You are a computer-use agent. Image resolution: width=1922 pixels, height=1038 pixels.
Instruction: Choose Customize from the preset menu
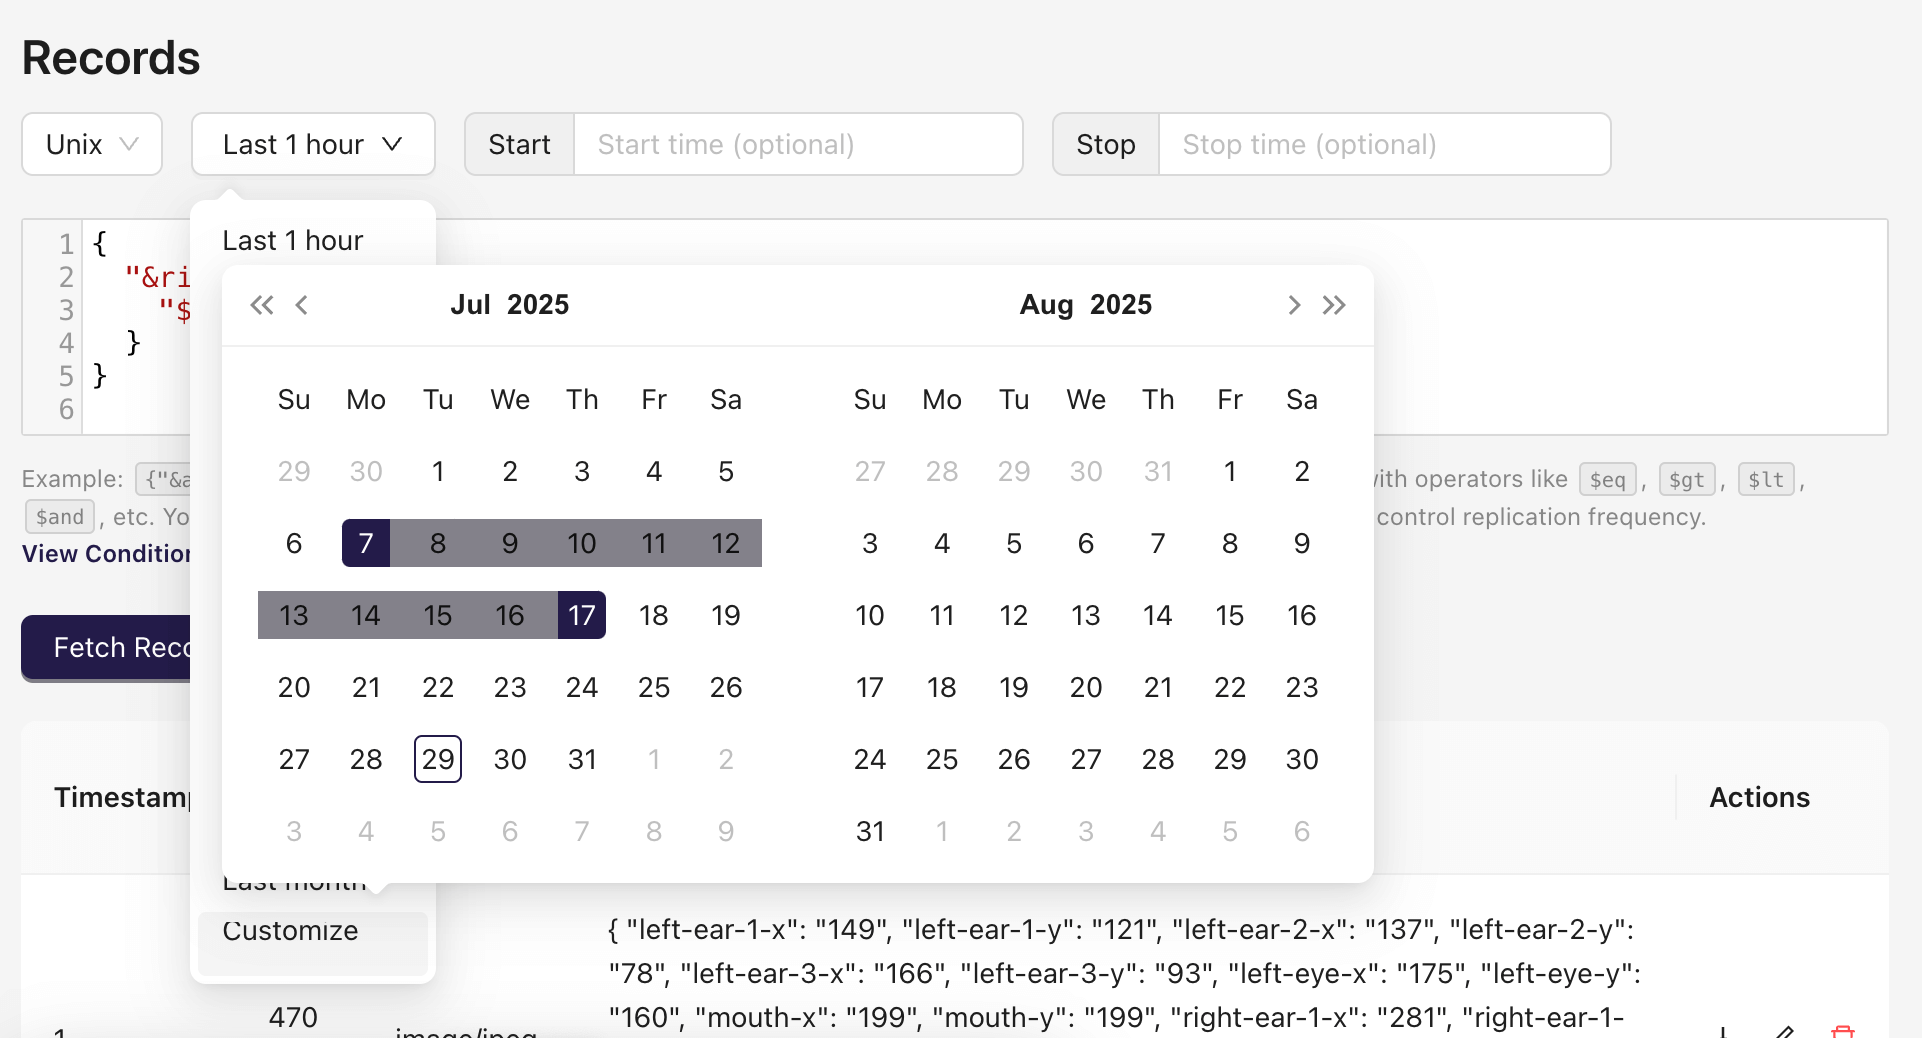(x=290, y=930)
